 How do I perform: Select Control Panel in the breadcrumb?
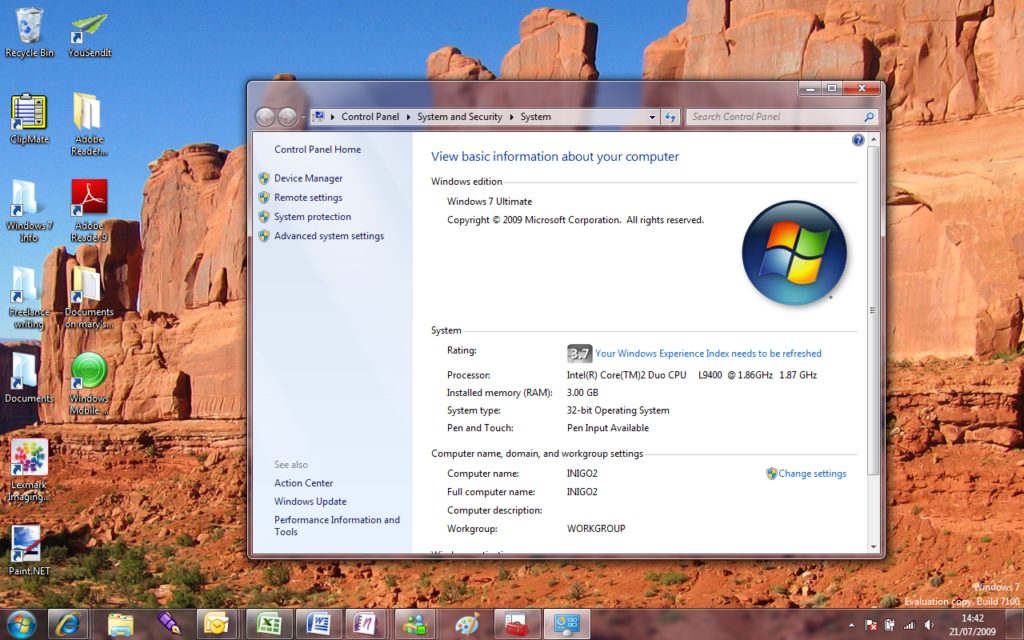(x=370, y=117)
